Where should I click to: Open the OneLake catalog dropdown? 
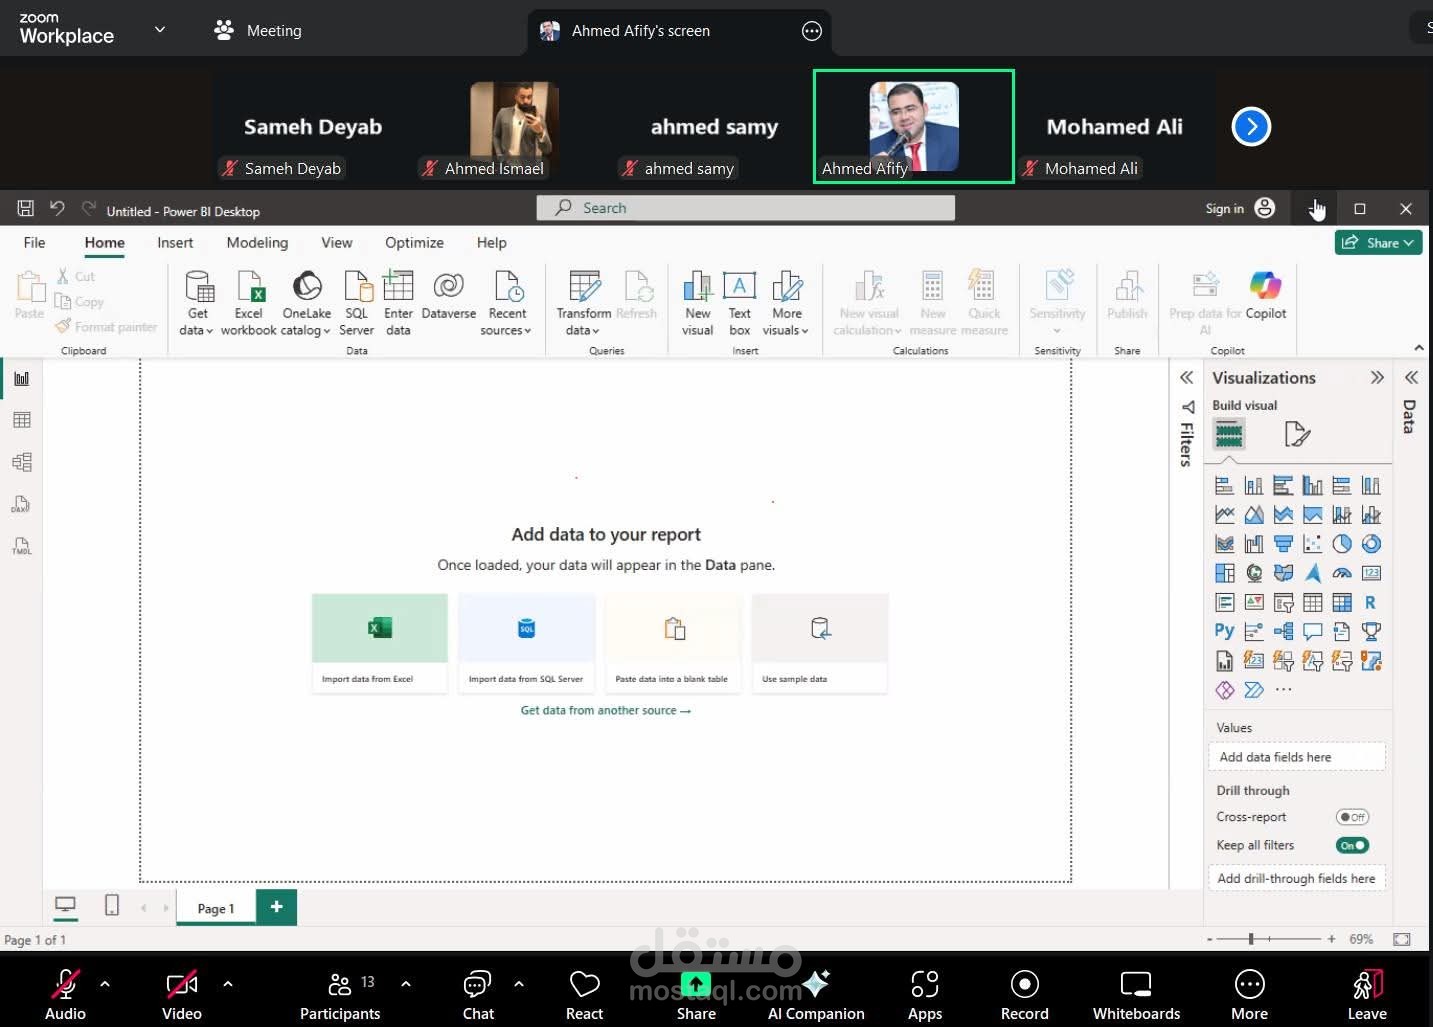pos(306,303)
